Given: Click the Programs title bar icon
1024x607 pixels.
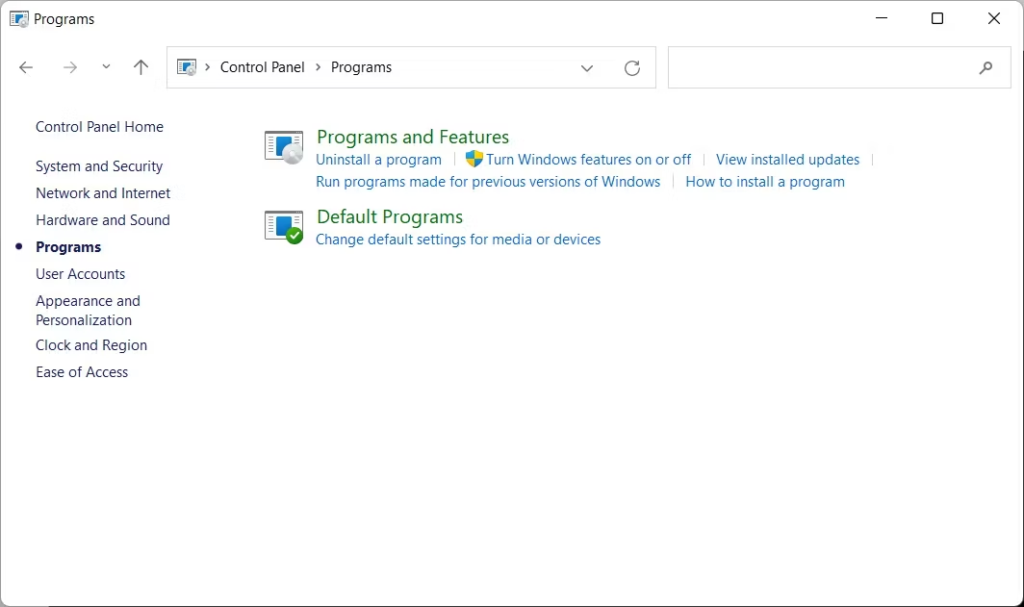Looking at the screenshot, I should [19, 19].
